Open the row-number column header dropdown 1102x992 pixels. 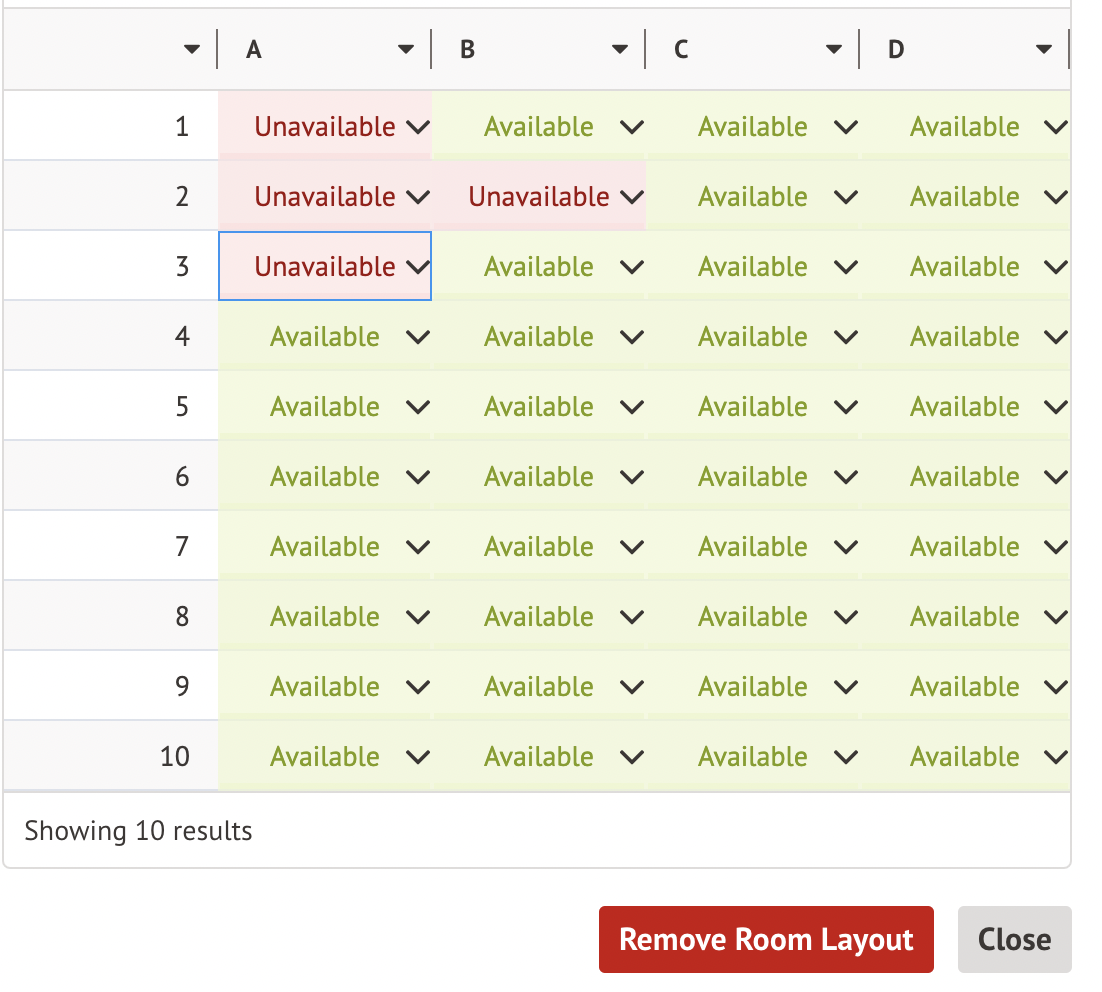(192, 50)
